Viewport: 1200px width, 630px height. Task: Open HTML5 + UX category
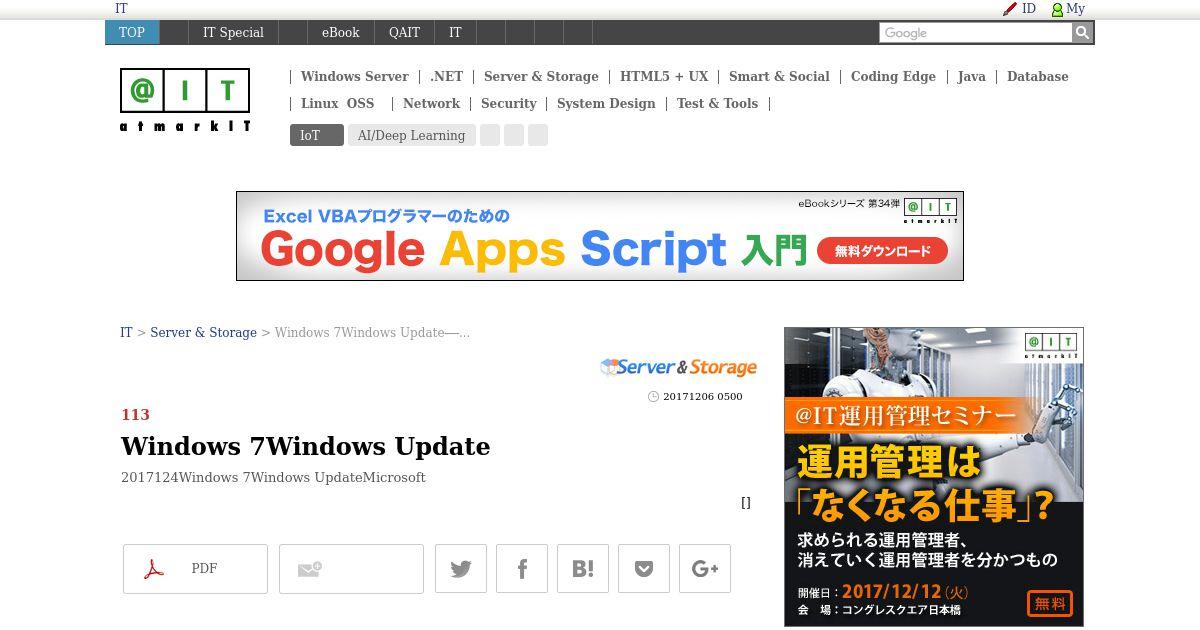[664, 76]
